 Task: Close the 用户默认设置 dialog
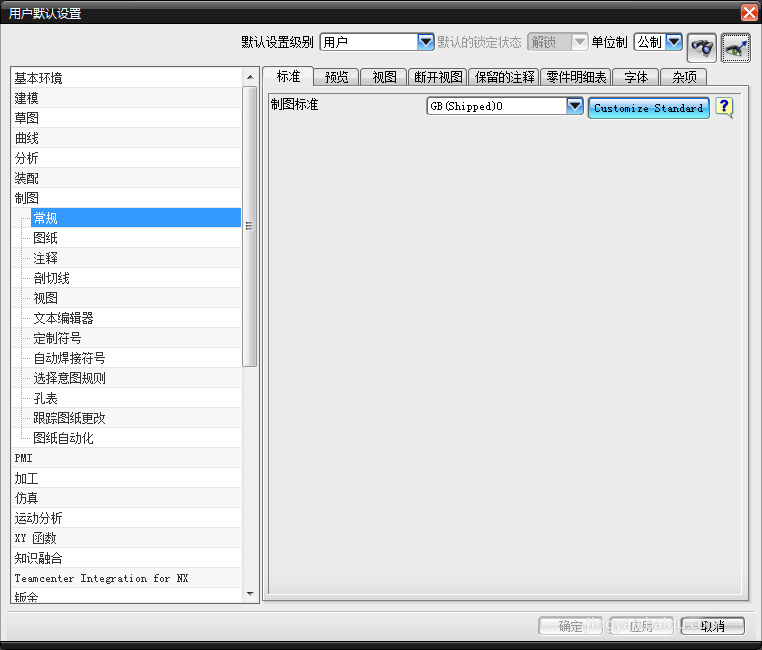click(x=749, y=12)
